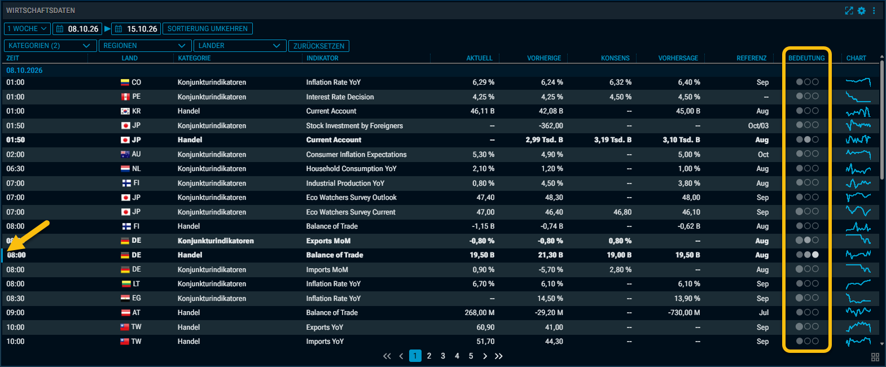Expand the Regionen filter dropdown
Viewport: 886px width, 367px height.
click(x=145, y=46)
